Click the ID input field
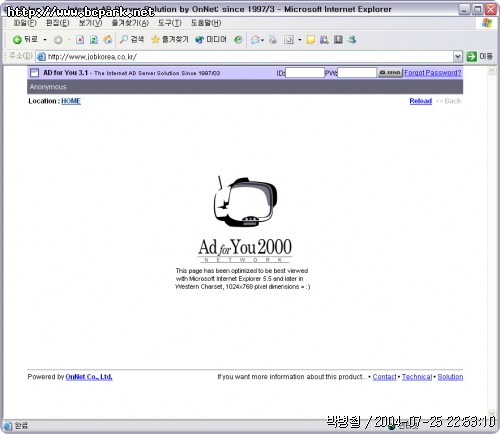 point(305,72)
